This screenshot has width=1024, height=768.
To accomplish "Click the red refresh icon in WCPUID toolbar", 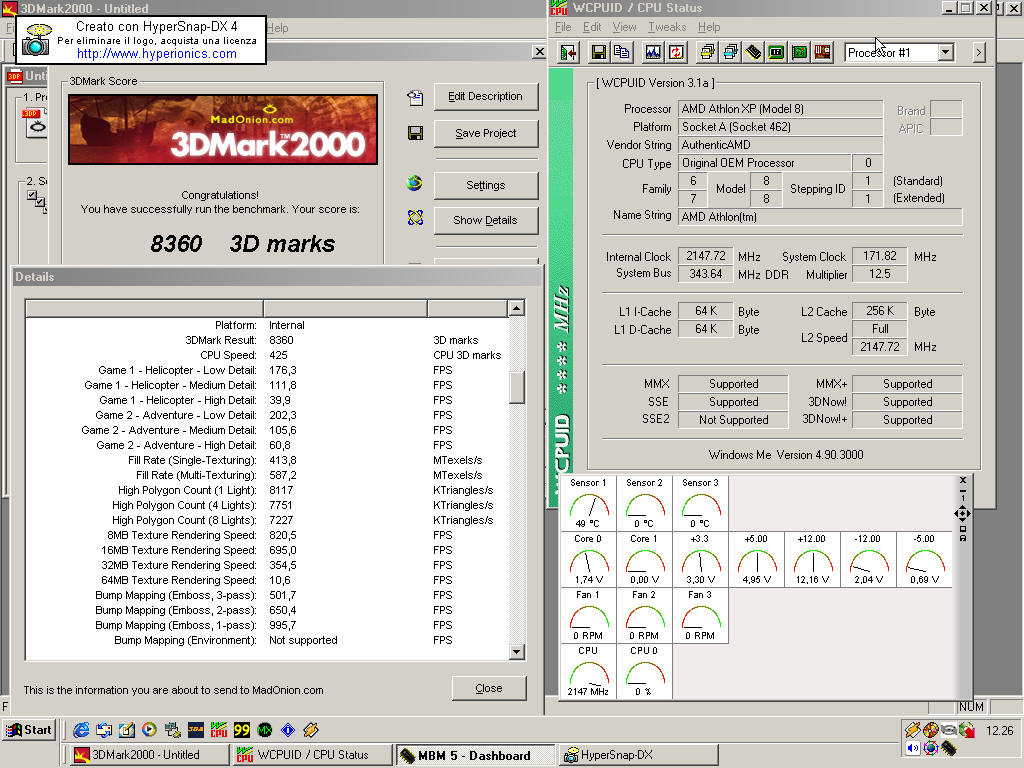I will [x=676, y=52].
